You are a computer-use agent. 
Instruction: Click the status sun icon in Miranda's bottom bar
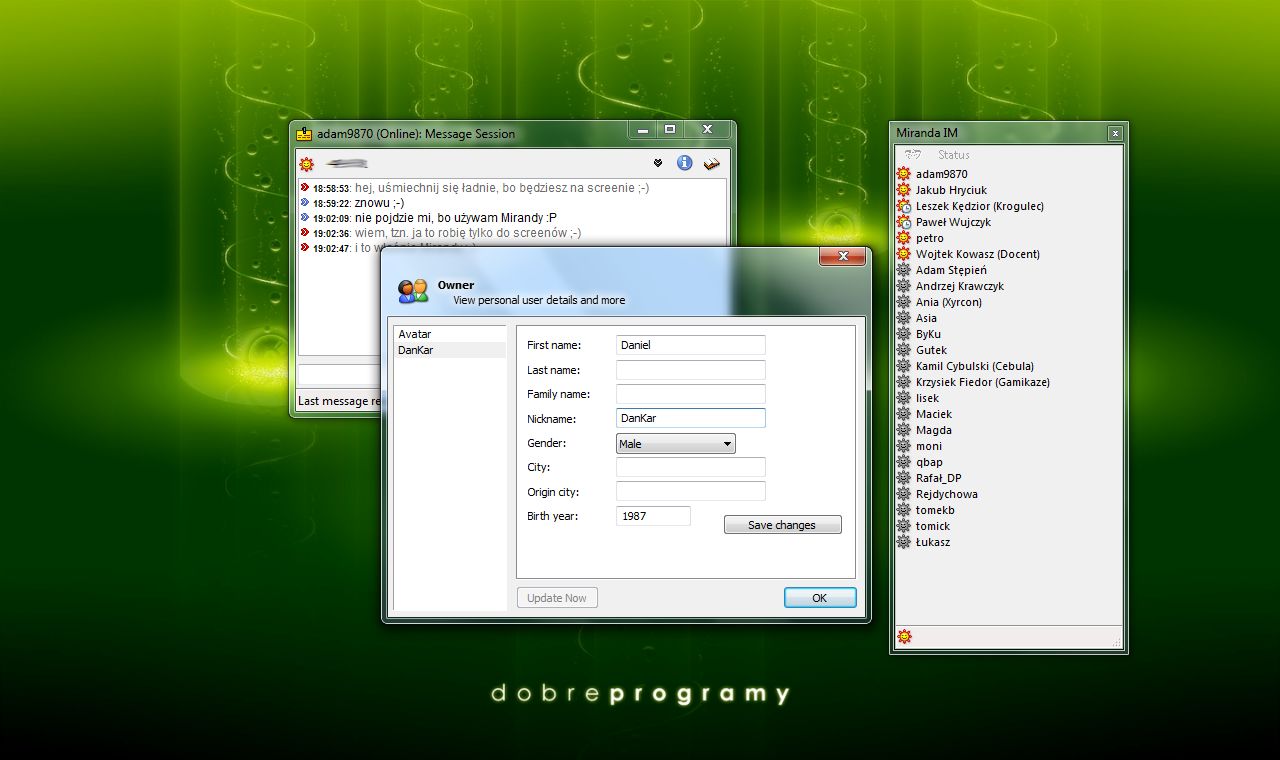(904, 636)
